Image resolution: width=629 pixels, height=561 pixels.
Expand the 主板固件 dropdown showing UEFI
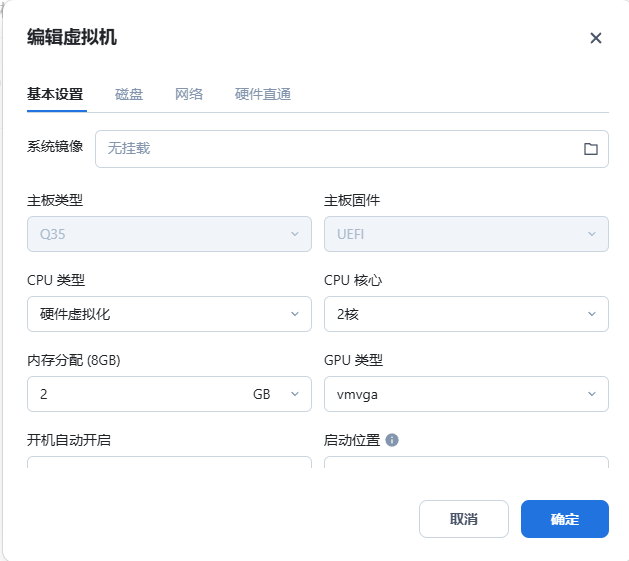click(x=466, y=234)
